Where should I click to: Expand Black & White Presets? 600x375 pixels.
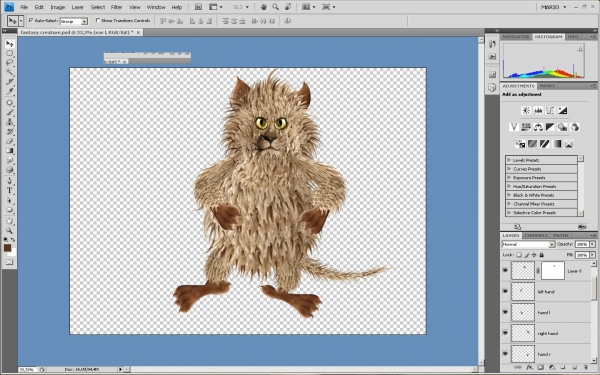(x=509, y=195)
